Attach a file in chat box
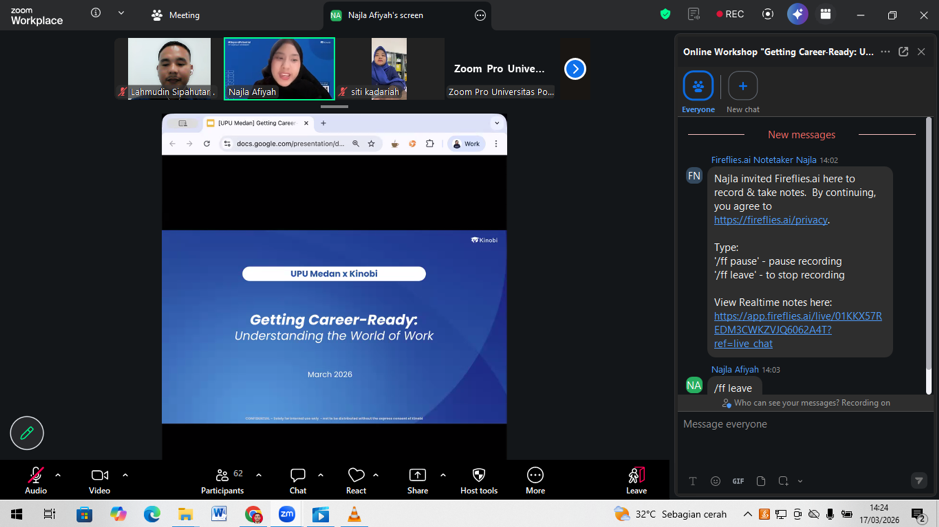This screenshot has width=939, height=527. [x=761, y=481]
